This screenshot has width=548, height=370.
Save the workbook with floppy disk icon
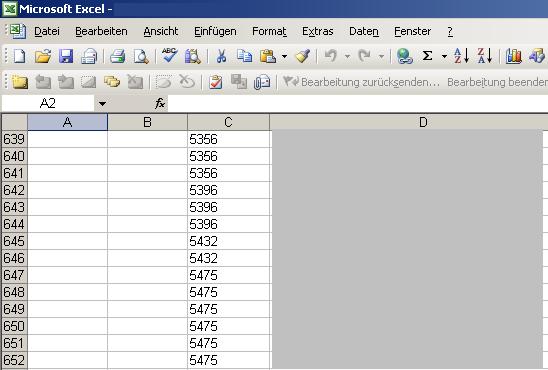[x=66, y=56]
